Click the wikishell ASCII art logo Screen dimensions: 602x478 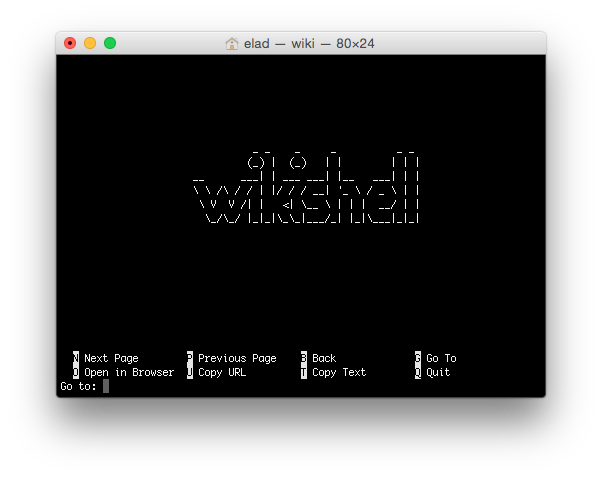pyautogui.click(x=306, y=187)
